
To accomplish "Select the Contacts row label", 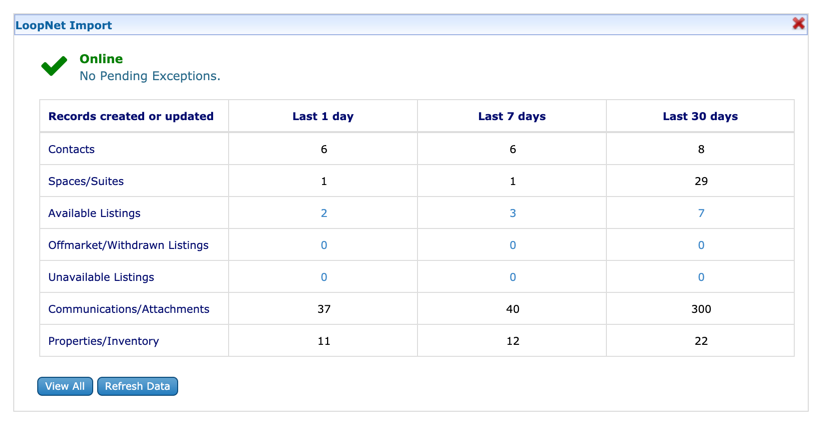I will [72, 149].
